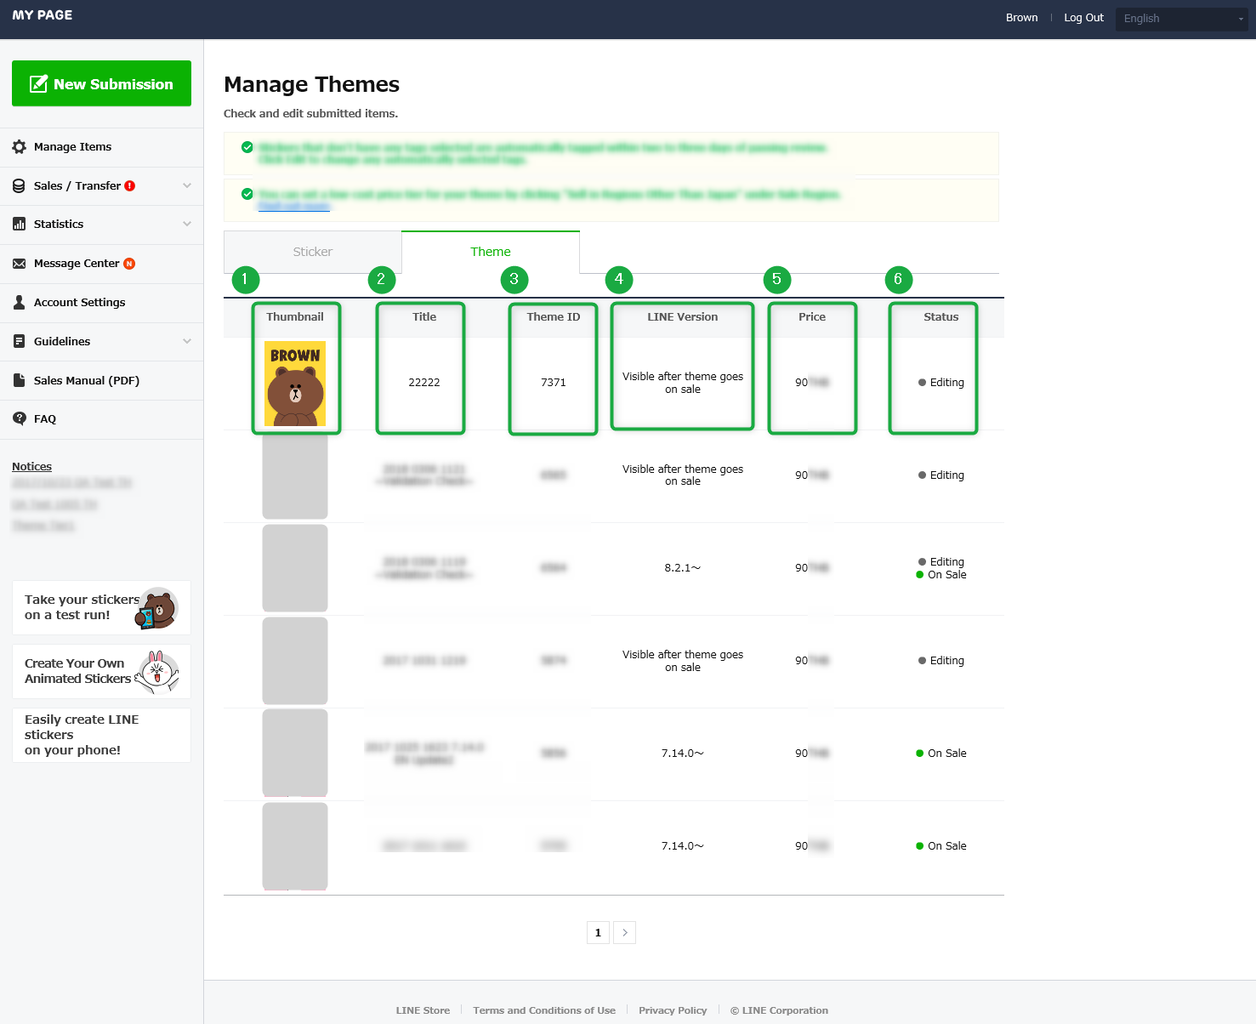Expand the Statistics menu chevron
Viewport: 1256px width, 1024px height.
(187, 224)
